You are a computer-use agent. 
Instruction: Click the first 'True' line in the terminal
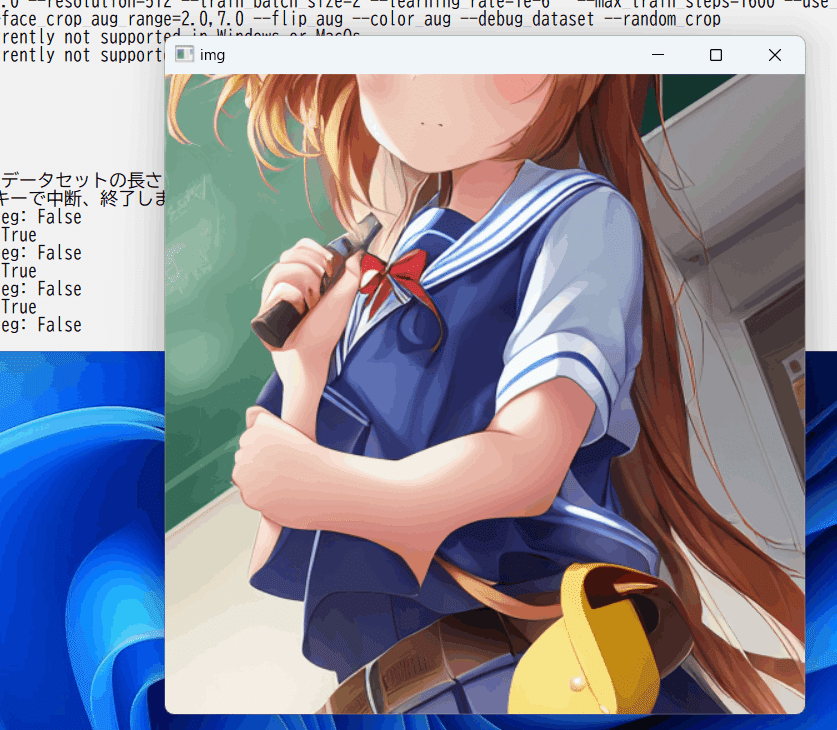click(x=19, y=235)
